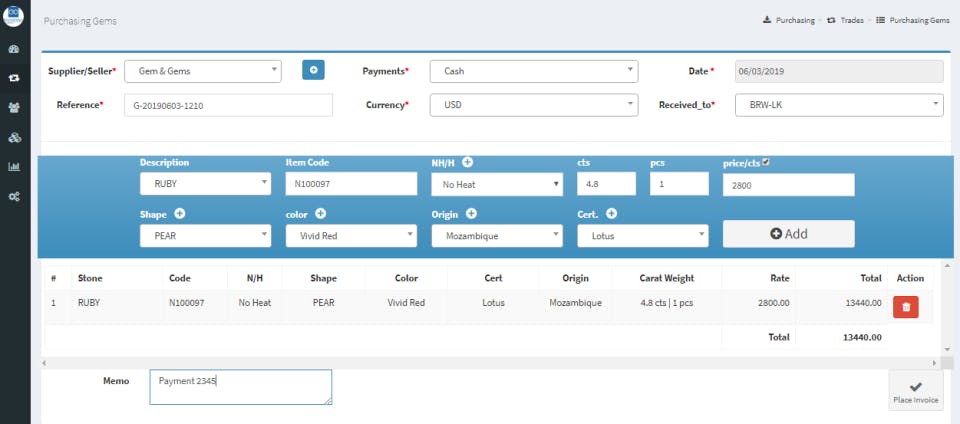The width and height of the screenshot is (960, 424).
Task: Open the users group icon in sidebar
Action: (15, 108)
